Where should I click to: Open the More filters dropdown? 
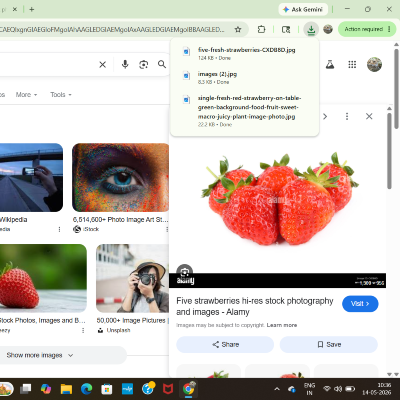click(x=26, y=95)
